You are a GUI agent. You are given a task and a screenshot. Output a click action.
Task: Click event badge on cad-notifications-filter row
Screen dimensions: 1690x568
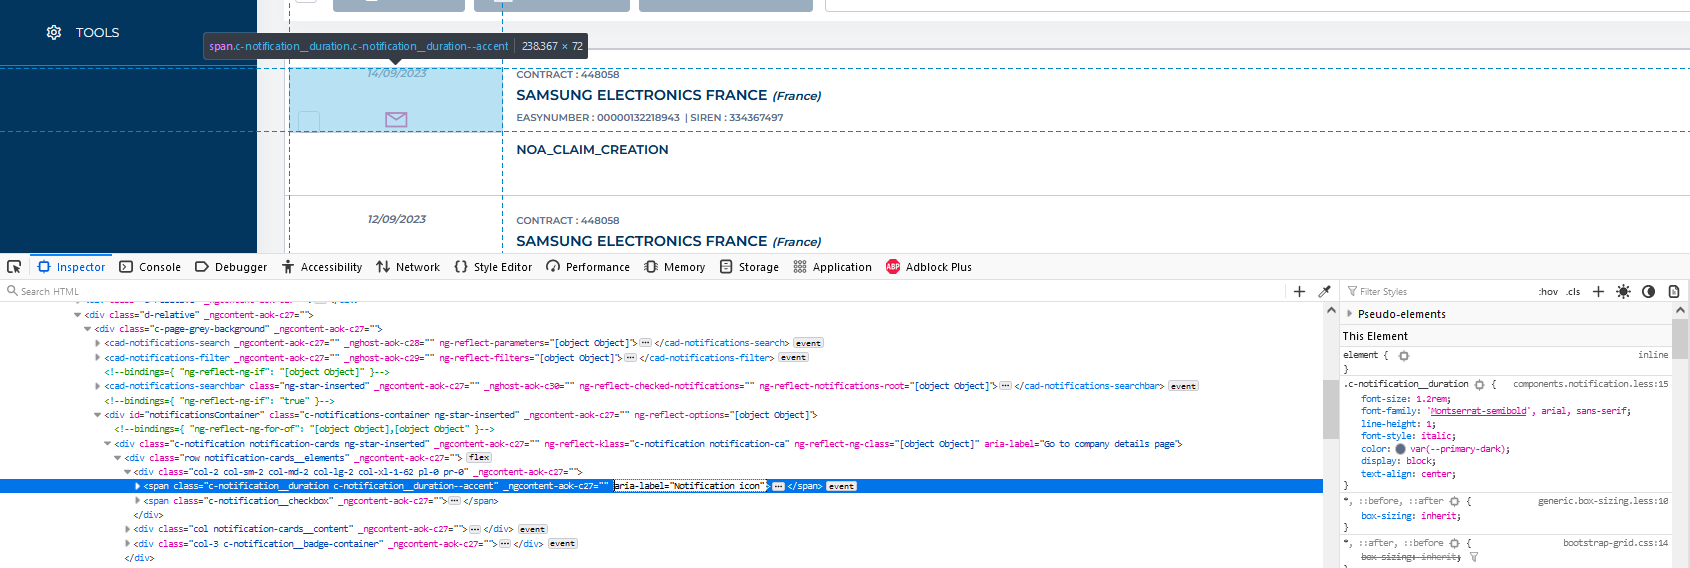[793, 357]
